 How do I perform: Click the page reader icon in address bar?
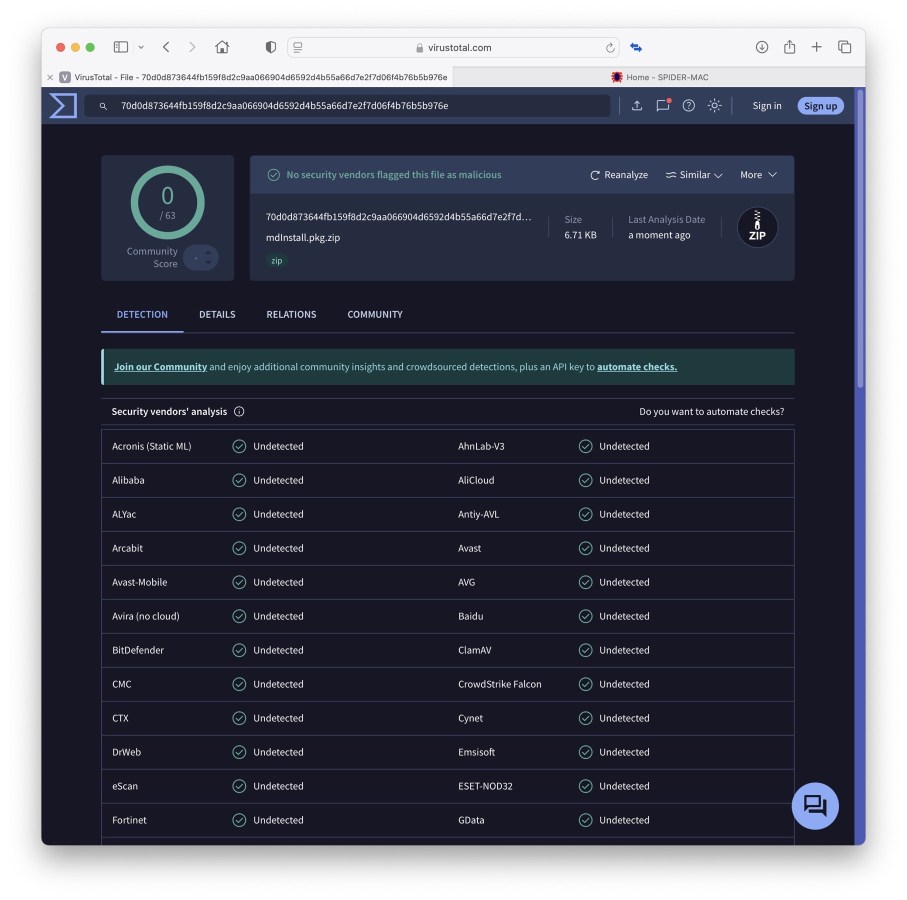(x=298, y=47)
